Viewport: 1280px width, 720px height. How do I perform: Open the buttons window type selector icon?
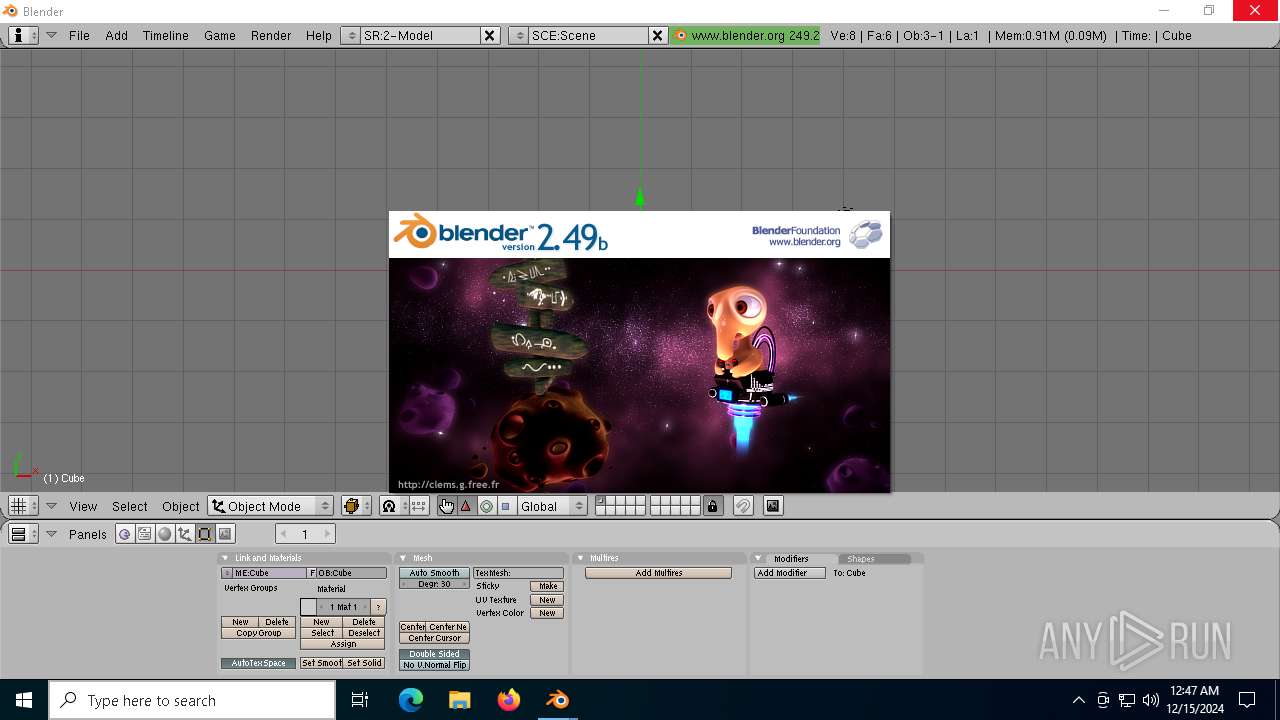tap(23, 534)
